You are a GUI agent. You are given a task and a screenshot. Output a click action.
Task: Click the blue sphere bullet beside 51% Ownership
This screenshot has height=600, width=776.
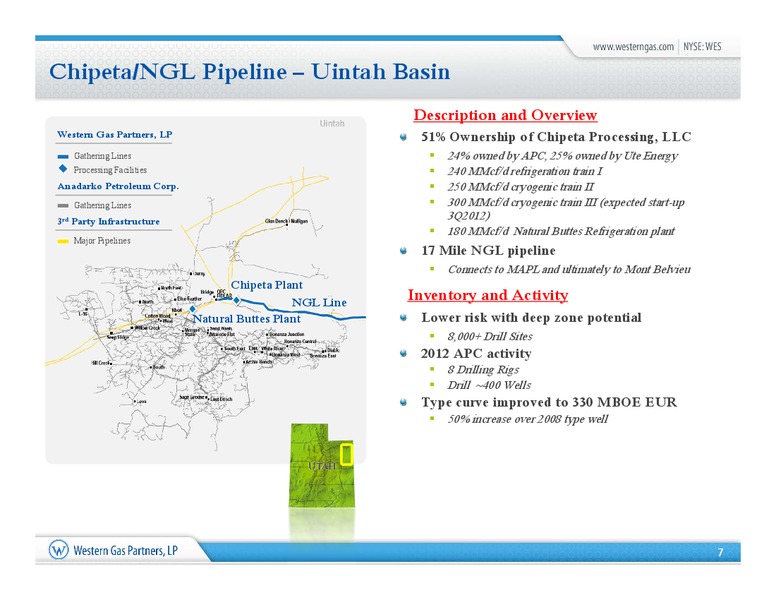(x=404, y=137)
